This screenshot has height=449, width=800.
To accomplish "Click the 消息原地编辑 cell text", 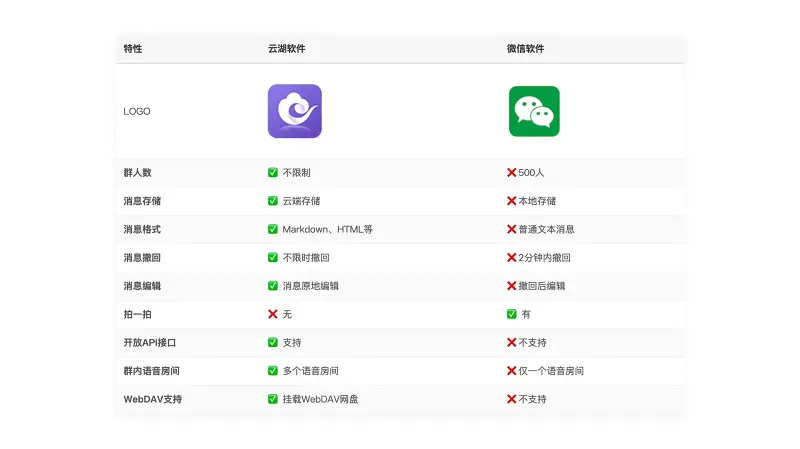I will tap(311, 286).
